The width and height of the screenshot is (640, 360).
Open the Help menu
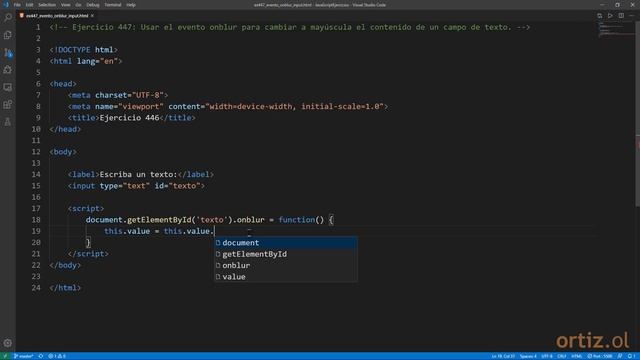[131, 5]
